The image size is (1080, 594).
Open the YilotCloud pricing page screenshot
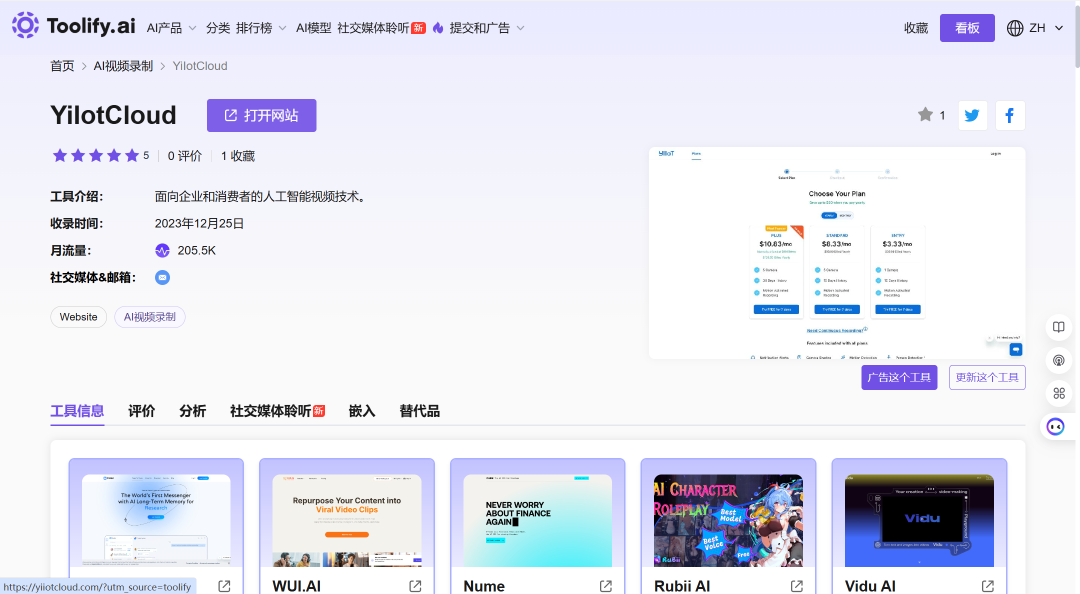point(837,253)
